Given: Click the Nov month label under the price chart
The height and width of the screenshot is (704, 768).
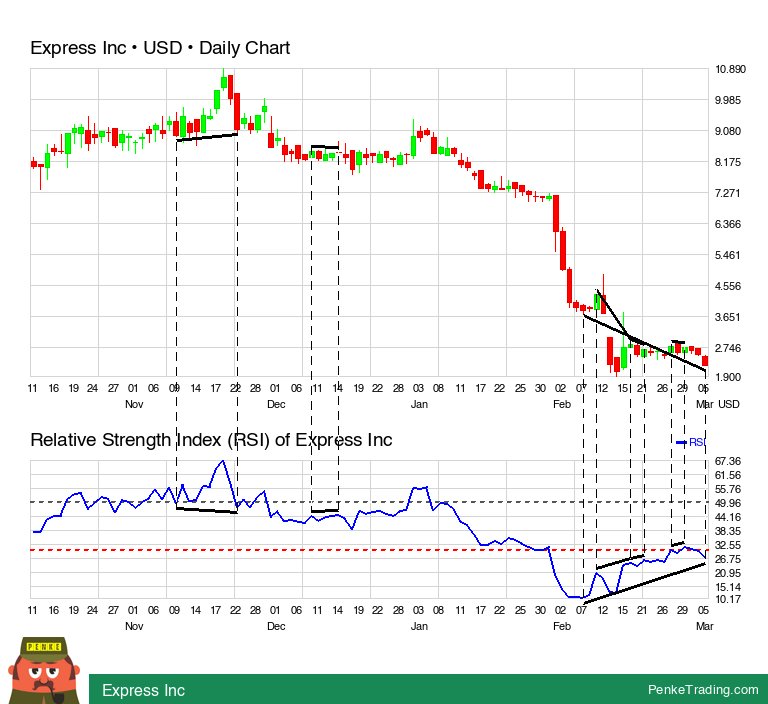Looking at the screenshot, I should click(x=134, y=405).
